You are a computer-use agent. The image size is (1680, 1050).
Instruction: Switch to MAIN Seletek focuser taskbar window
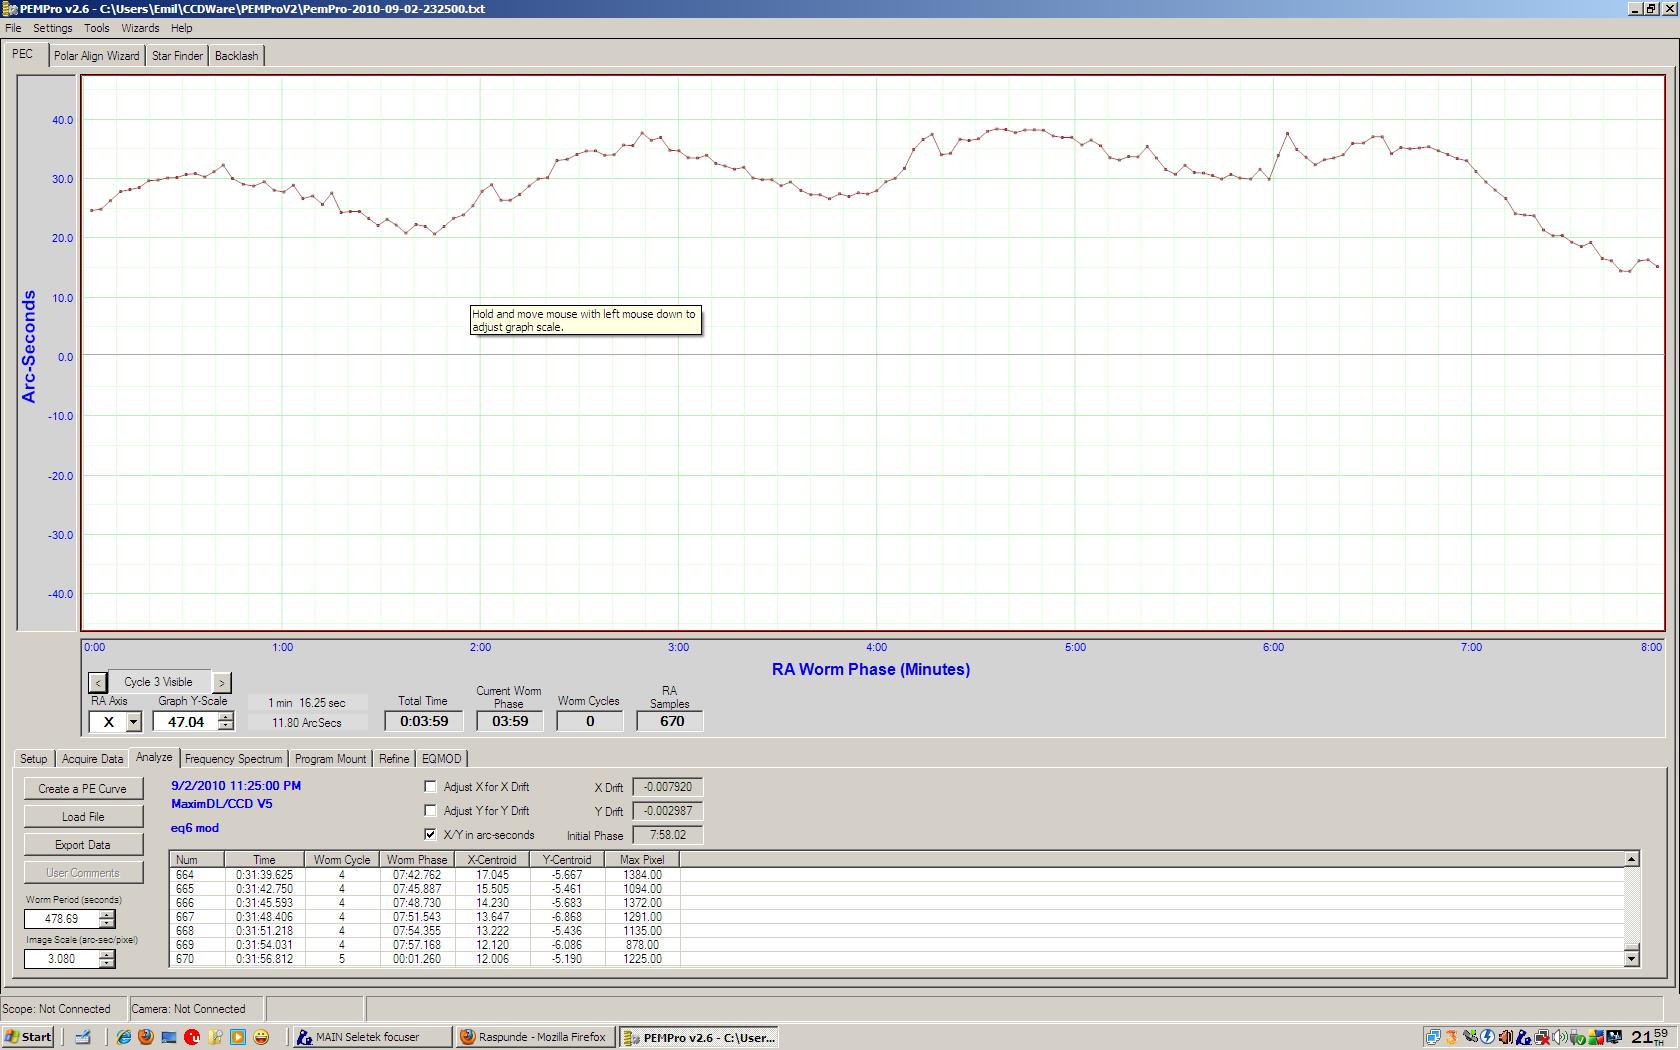pos(371,1037)
